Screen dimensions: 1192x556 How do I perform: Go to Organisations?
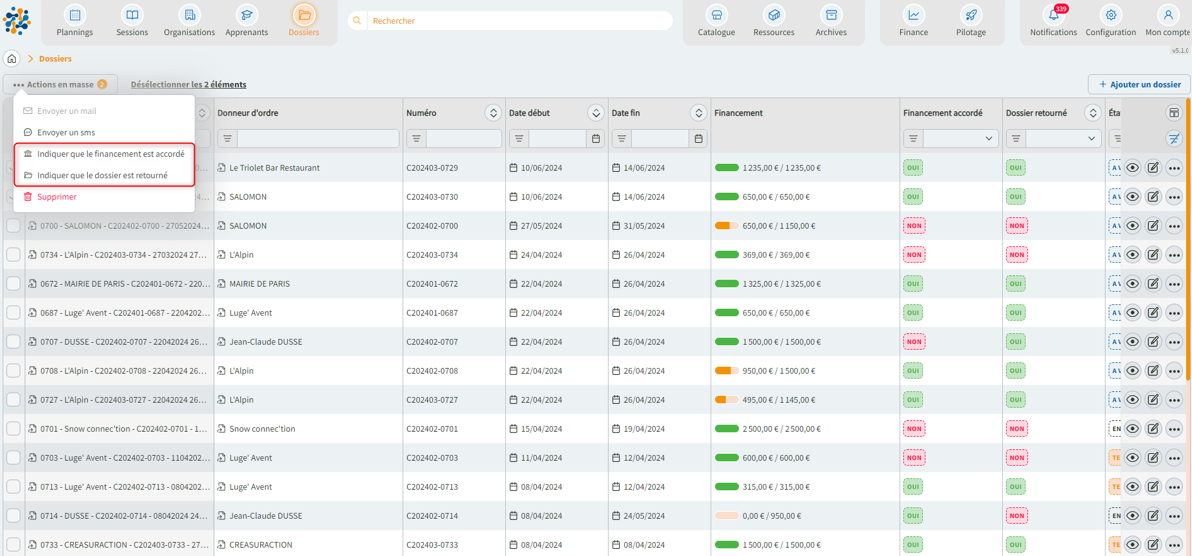point(189,22)
